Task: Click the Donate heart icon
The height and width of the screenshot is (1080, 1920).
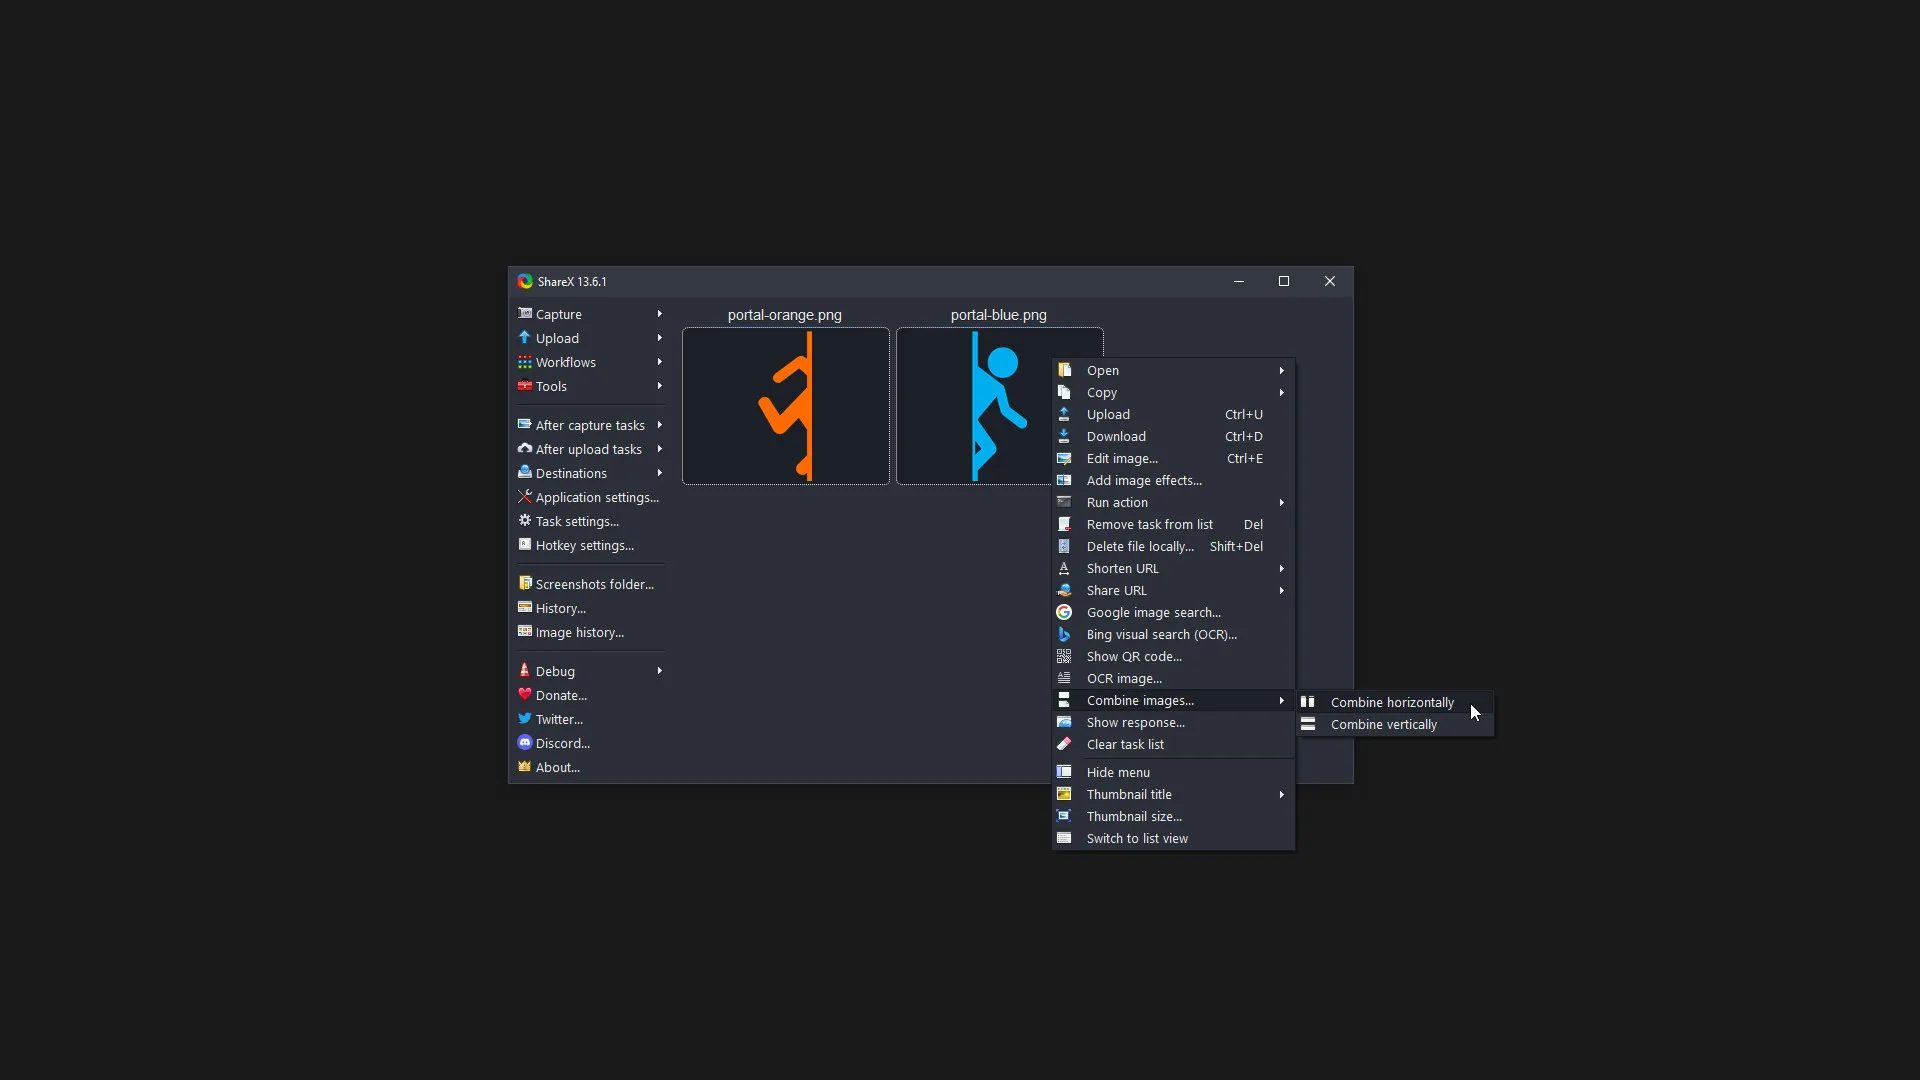Action: pos(524,695)
